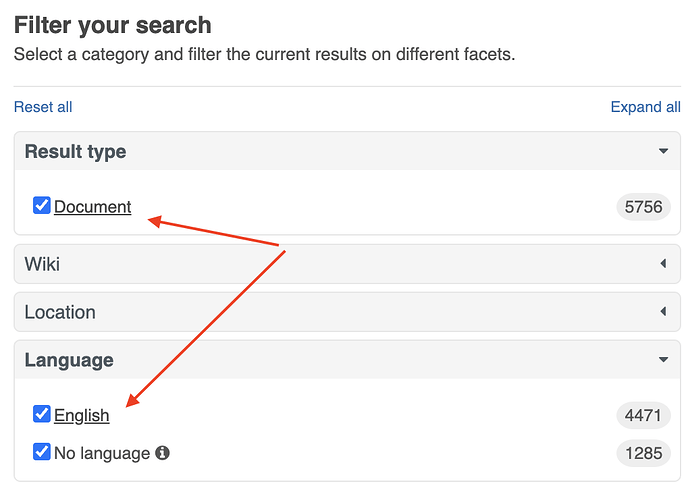
Task: Click the Language panel heading
Action: [x=69, y=360]
